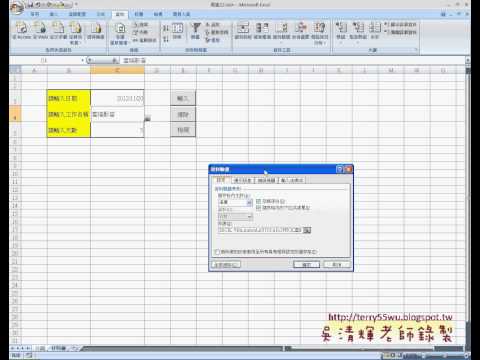Click the formula bar text
The image size is (480, 360).
pos(134,60)
